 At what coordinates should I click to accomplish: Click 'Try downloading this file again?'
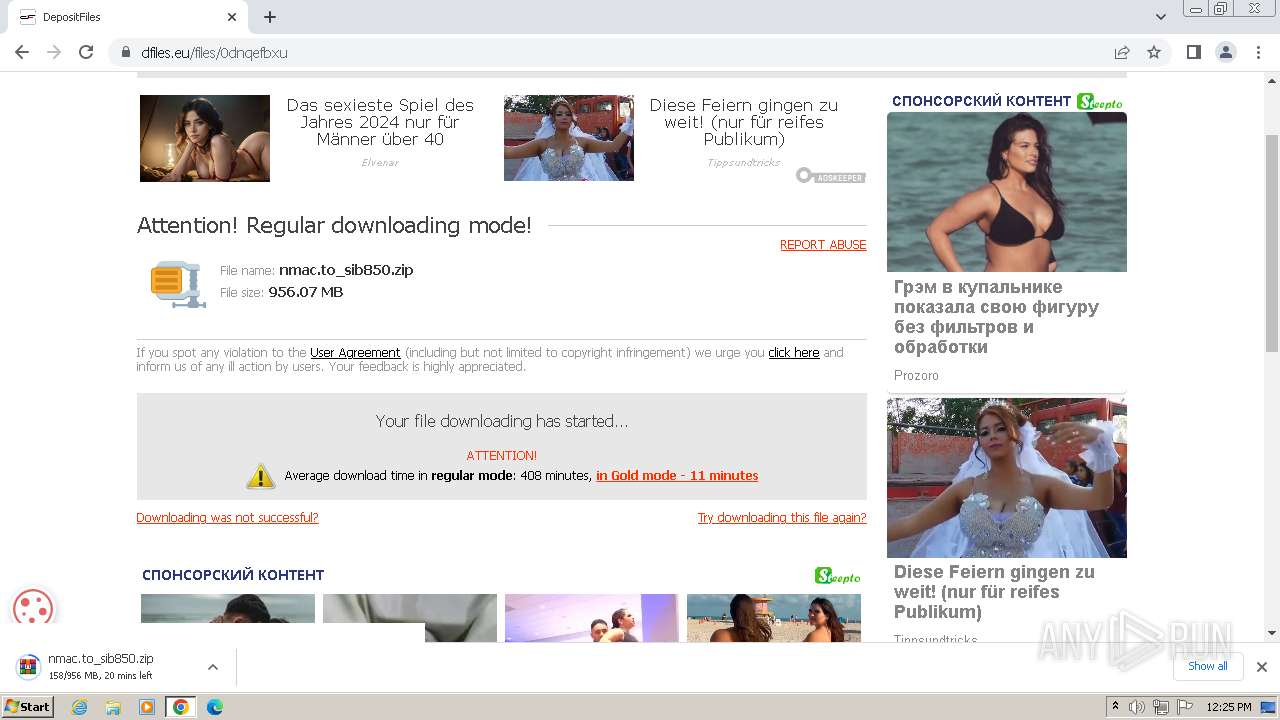[x=782, y=518]
